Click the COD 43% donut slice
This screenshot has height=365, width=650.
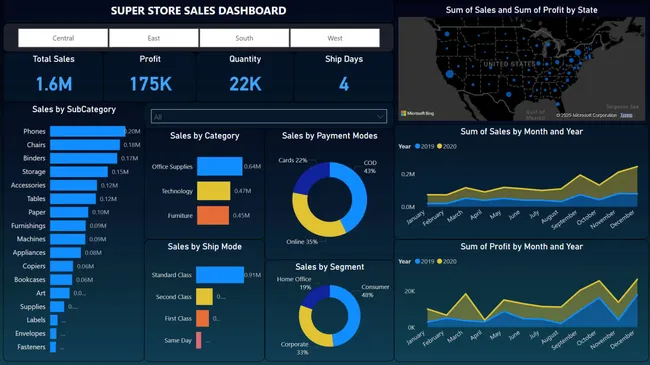click(x=359, y=195)
